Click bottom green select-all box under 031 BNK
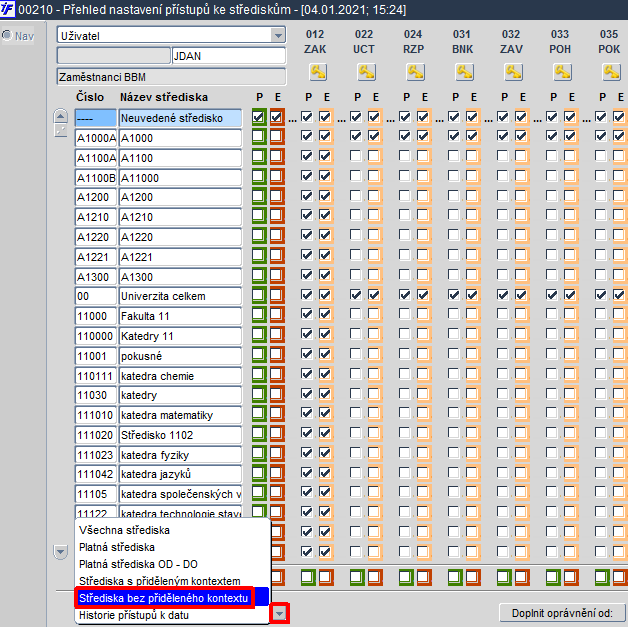628x627 pixels. click(455, 577)
